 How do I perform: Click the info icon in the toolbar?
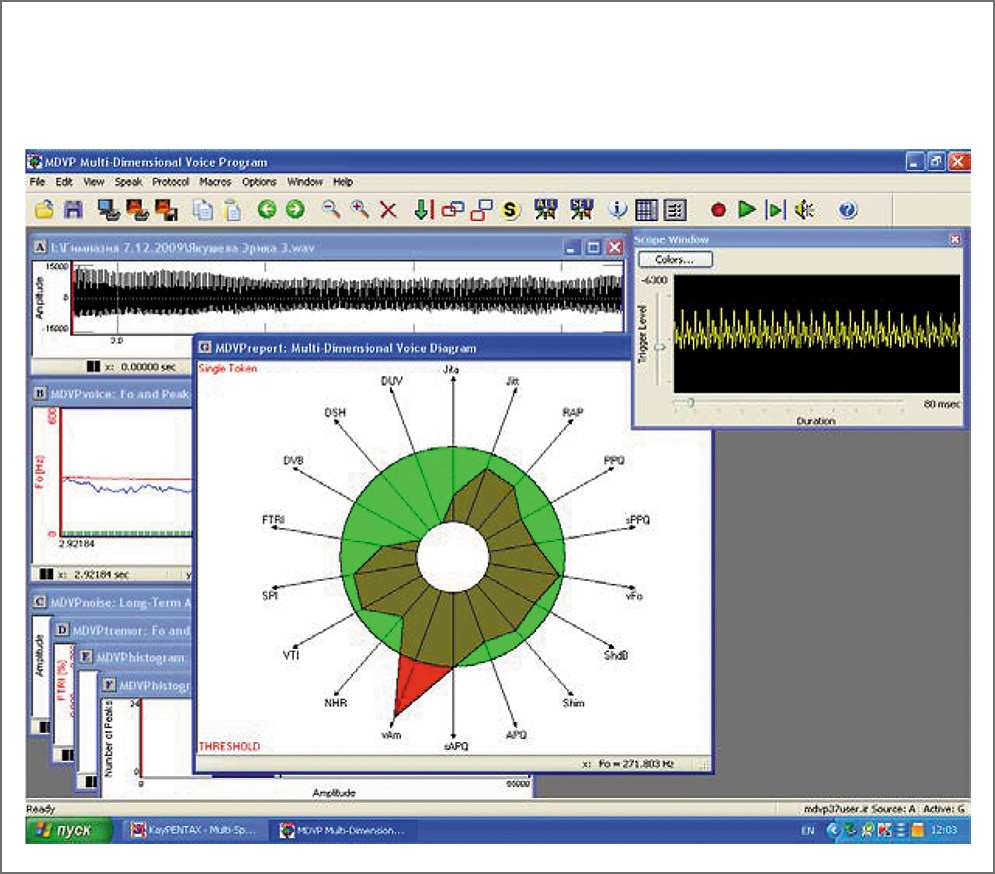click(617, 210)
